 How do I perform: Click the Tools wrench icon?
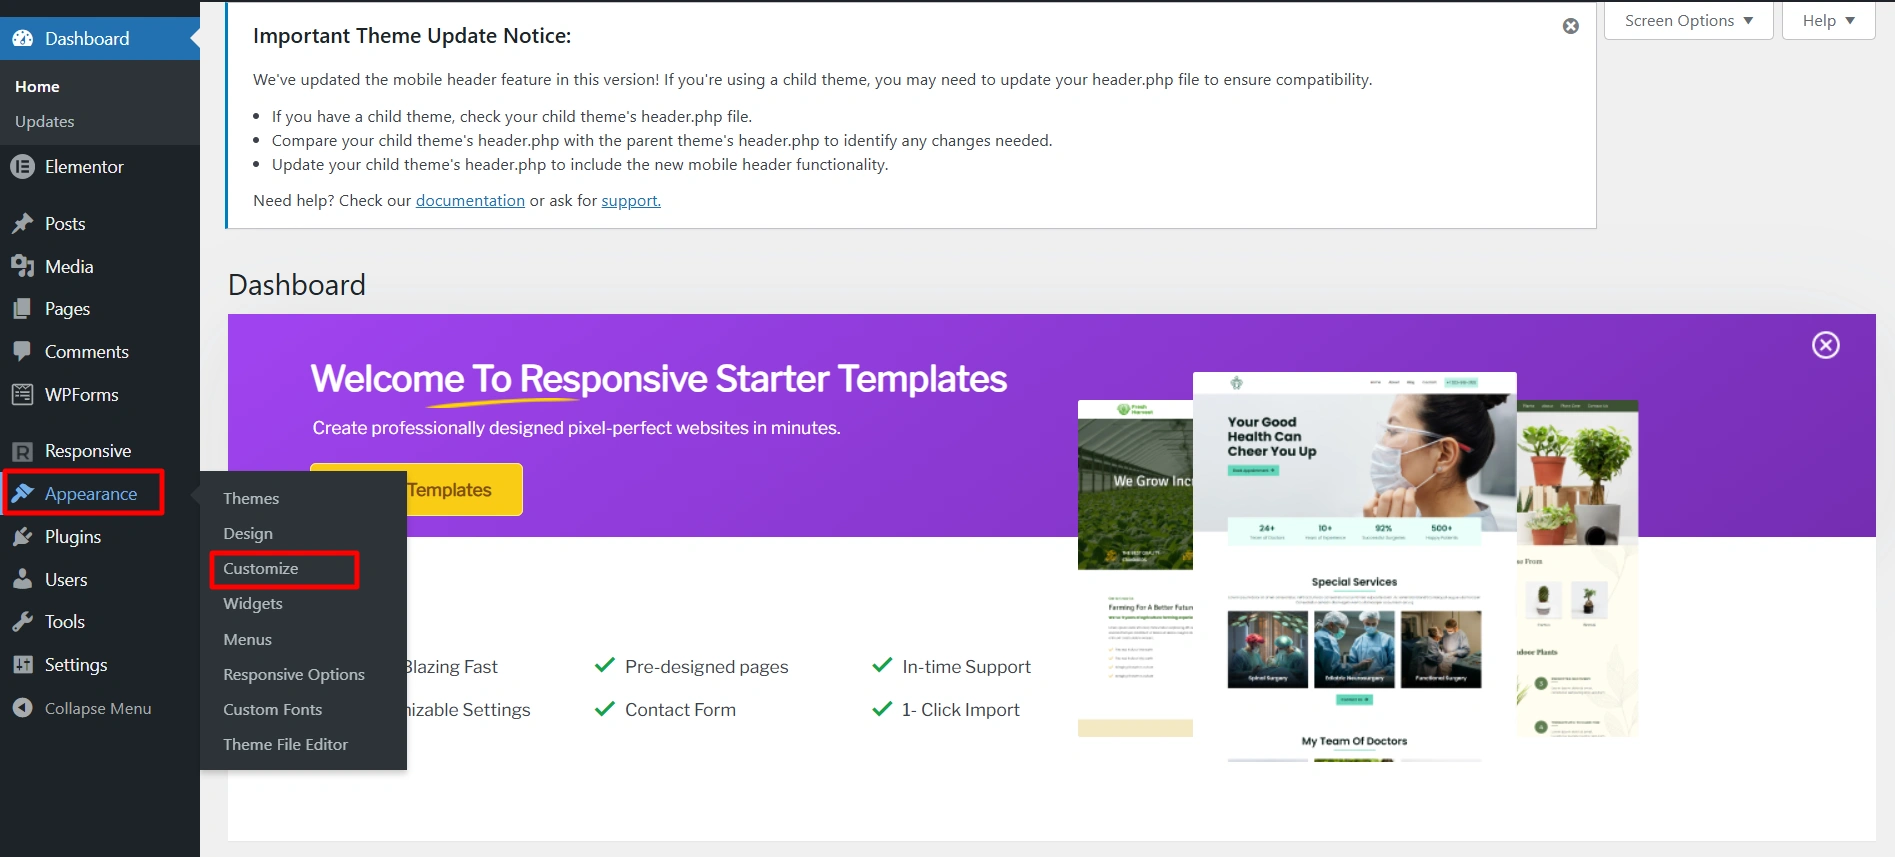[x=22, y=622]
